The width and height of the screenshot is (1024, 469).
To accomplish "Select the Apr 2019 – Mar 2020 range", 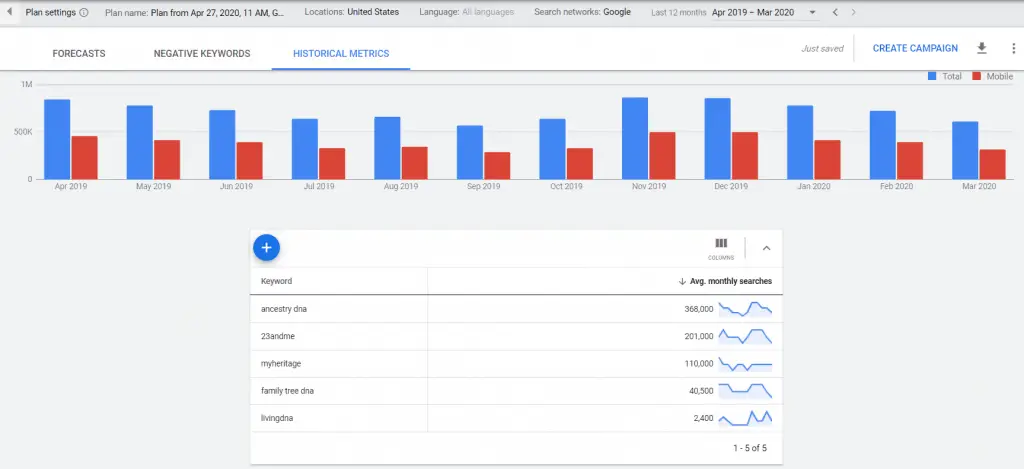I will pyautogui.click(x=754, y=12).
